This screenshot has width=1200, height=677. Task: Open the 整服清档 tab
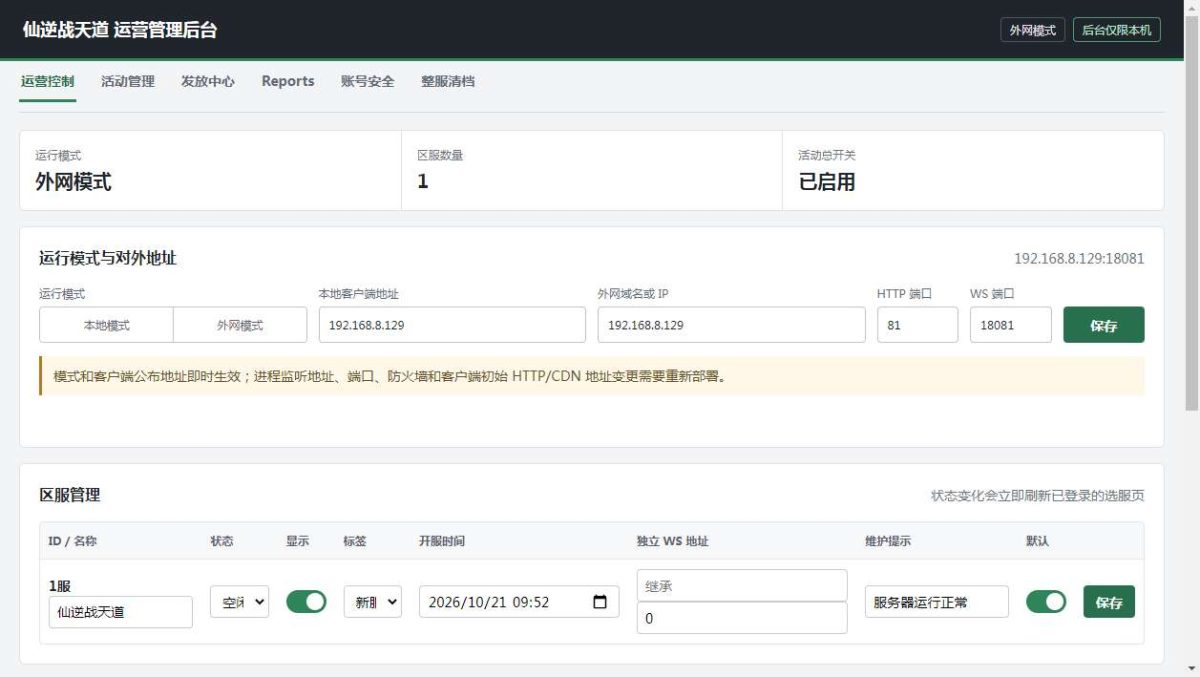point(448,81)
